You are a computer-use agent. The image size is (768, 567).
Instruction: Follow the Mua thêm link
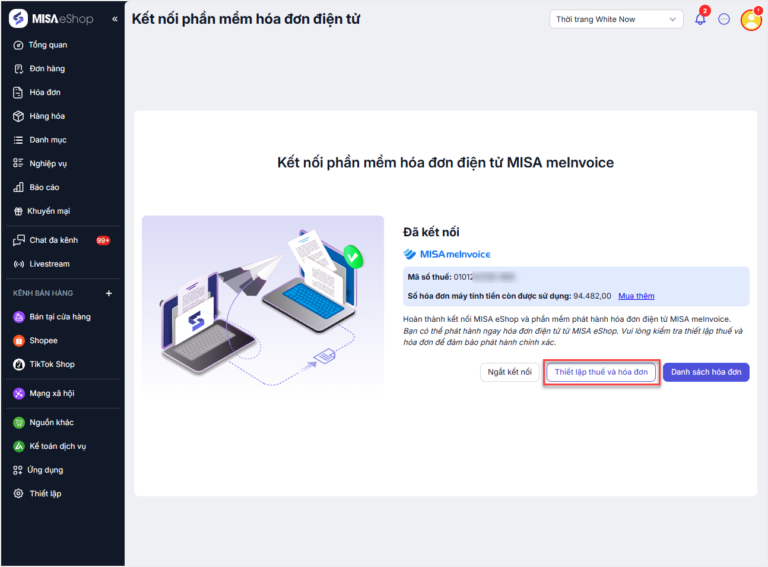pyautogui.click(x=636, y=296)
